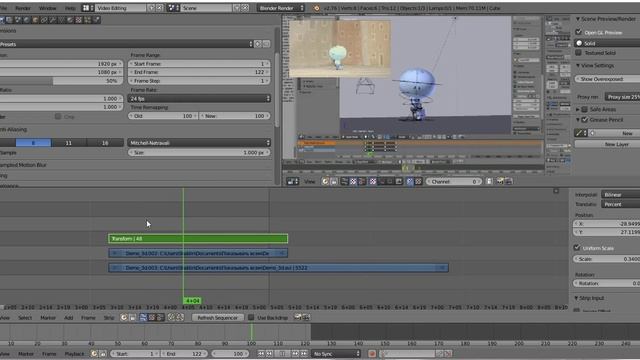Toggle Use Backdrop checkbox

coord(251,317)
